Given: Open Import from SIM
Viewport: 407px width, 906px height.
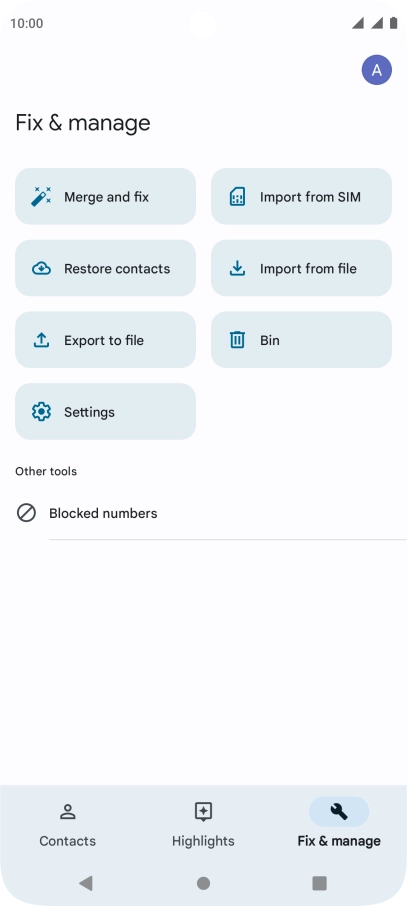Looking at the screenshot, I should click(x=301, y=196).
